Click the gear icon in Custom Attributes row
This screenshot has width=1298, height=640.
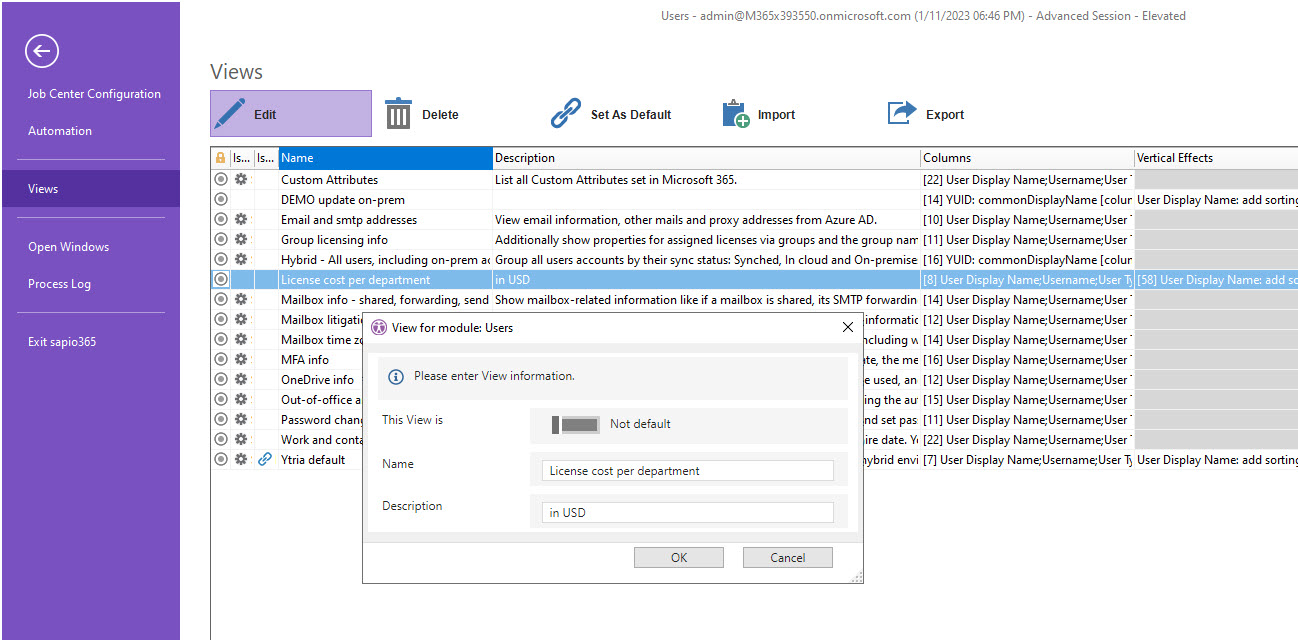pos(241,180)
